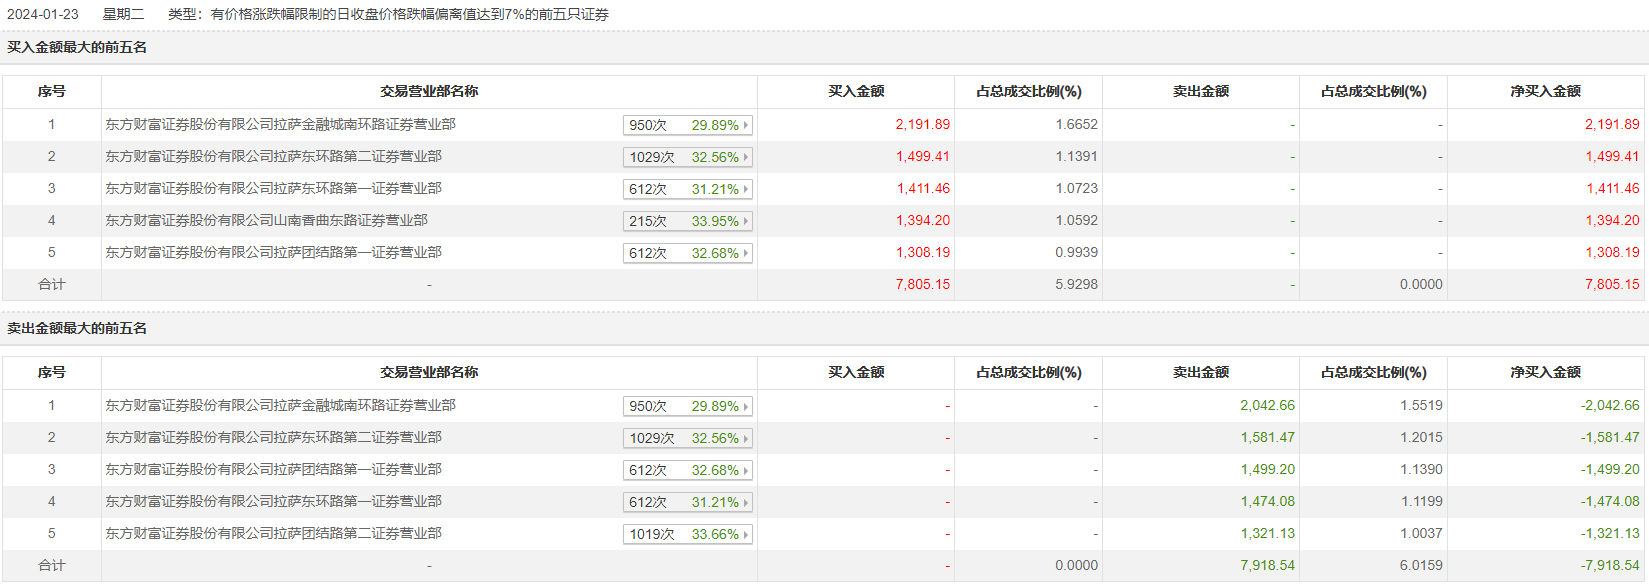Expand the 1029次 32.56% badge in buy table
This screenshot has height=588, width=1649.
coord(687,158)
